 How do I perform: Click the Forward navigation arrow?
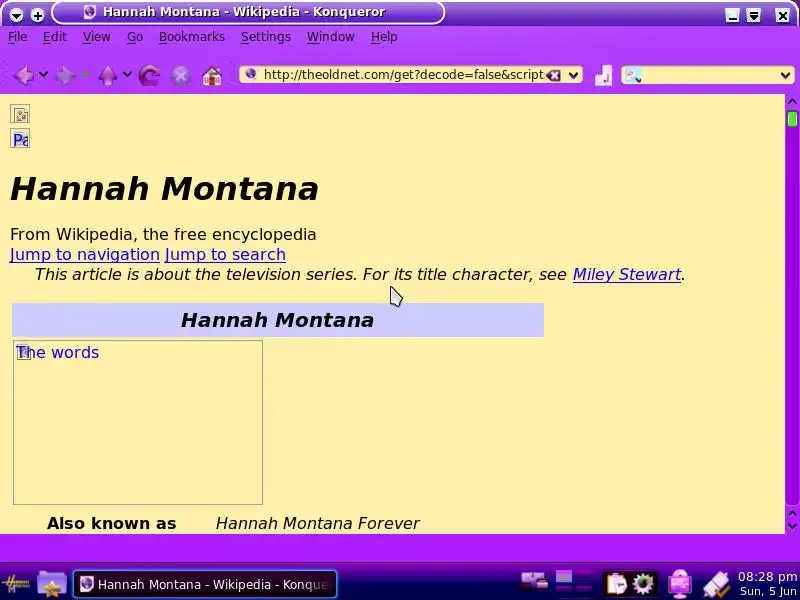tap(65, 76)
